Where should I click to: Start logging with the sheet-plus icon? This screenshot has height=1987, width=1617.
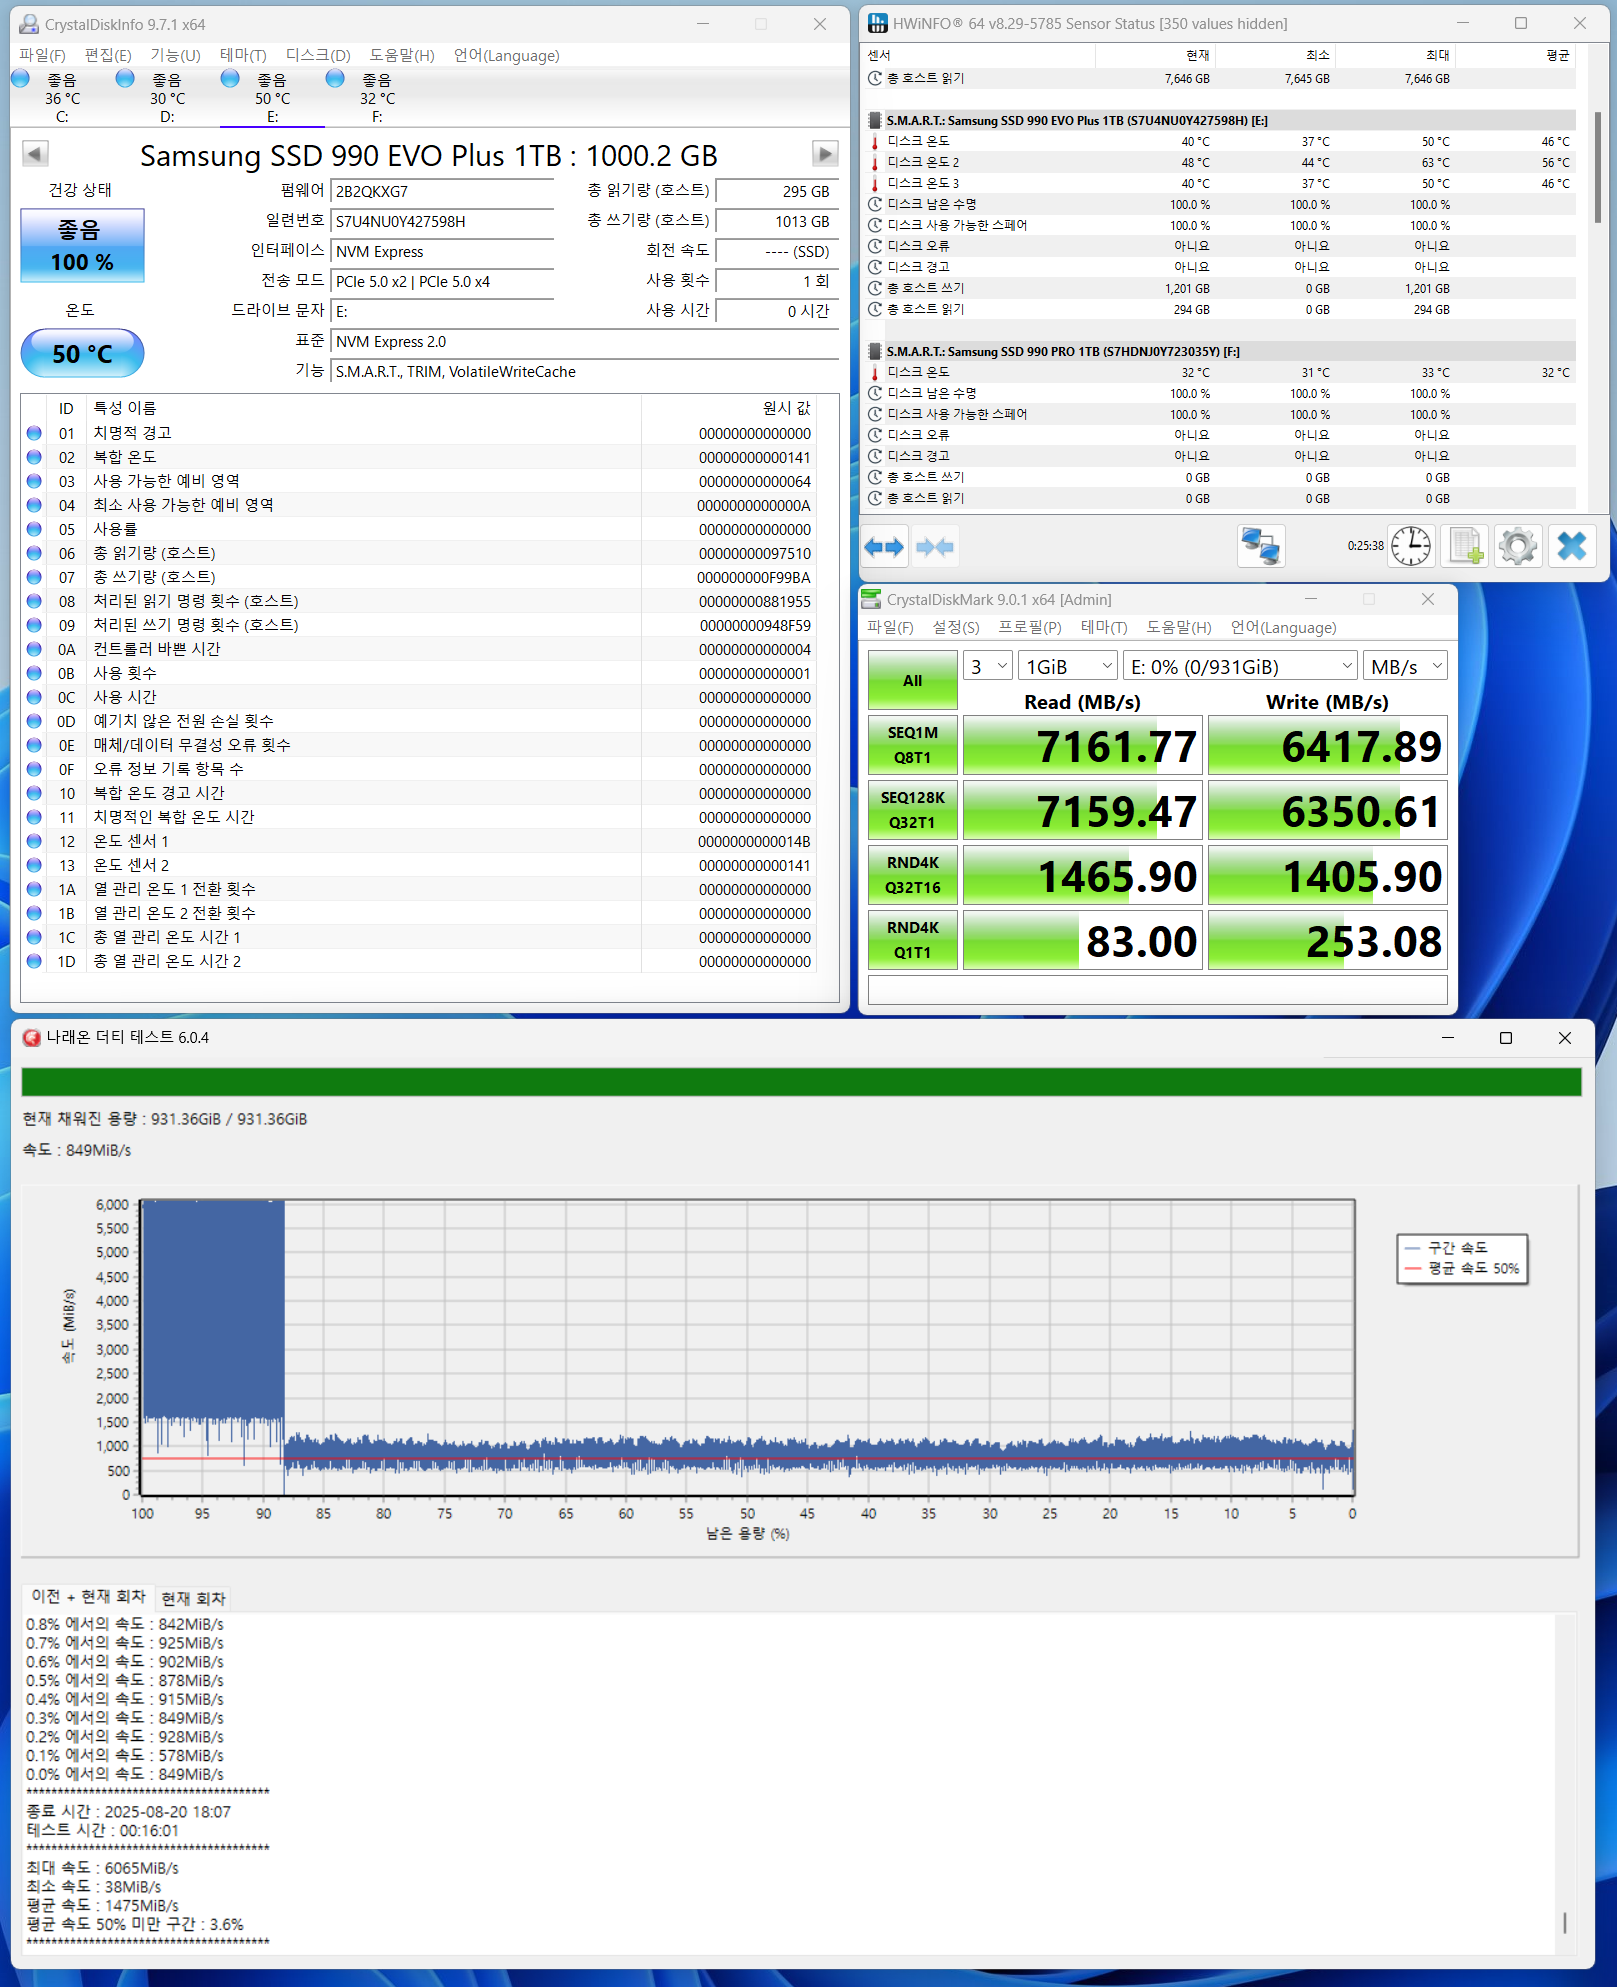coord(1465,547)
